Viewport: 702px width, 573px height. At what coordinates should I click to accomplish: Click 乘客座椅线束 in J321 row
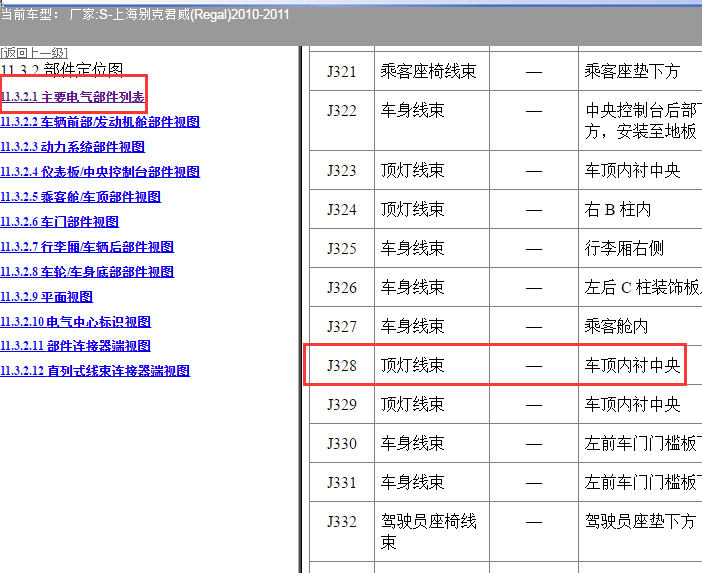point(428,72)
